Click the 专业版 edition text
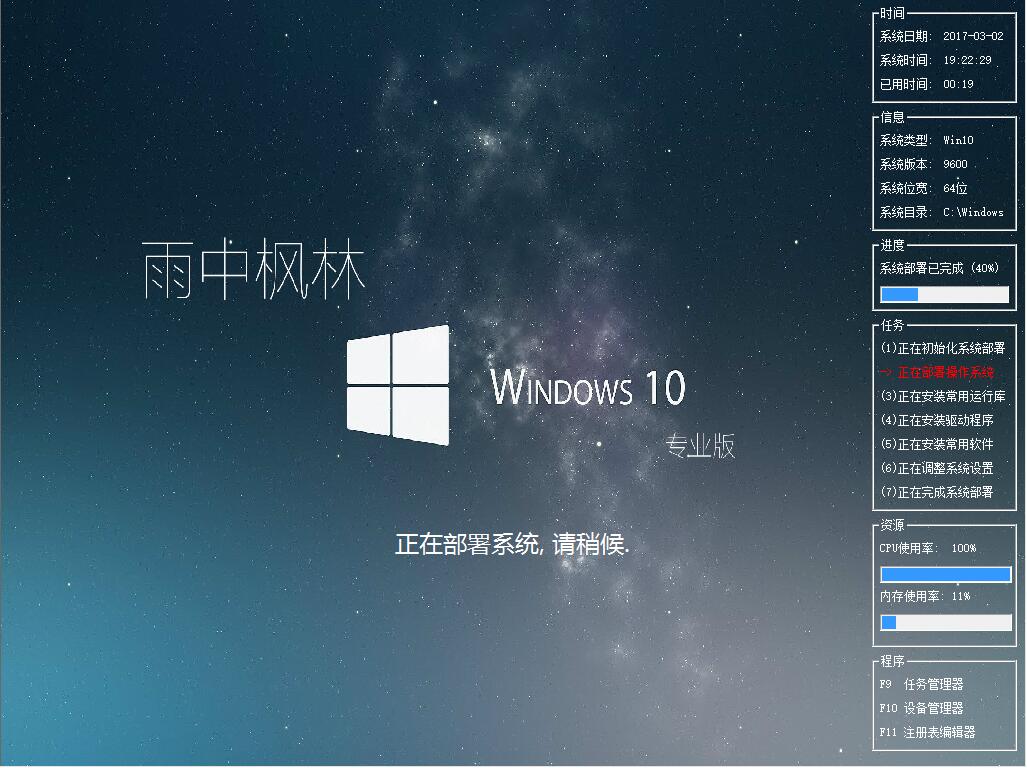Image resolution: width=1027 pixels, height=768 pixels. (700, 446)
